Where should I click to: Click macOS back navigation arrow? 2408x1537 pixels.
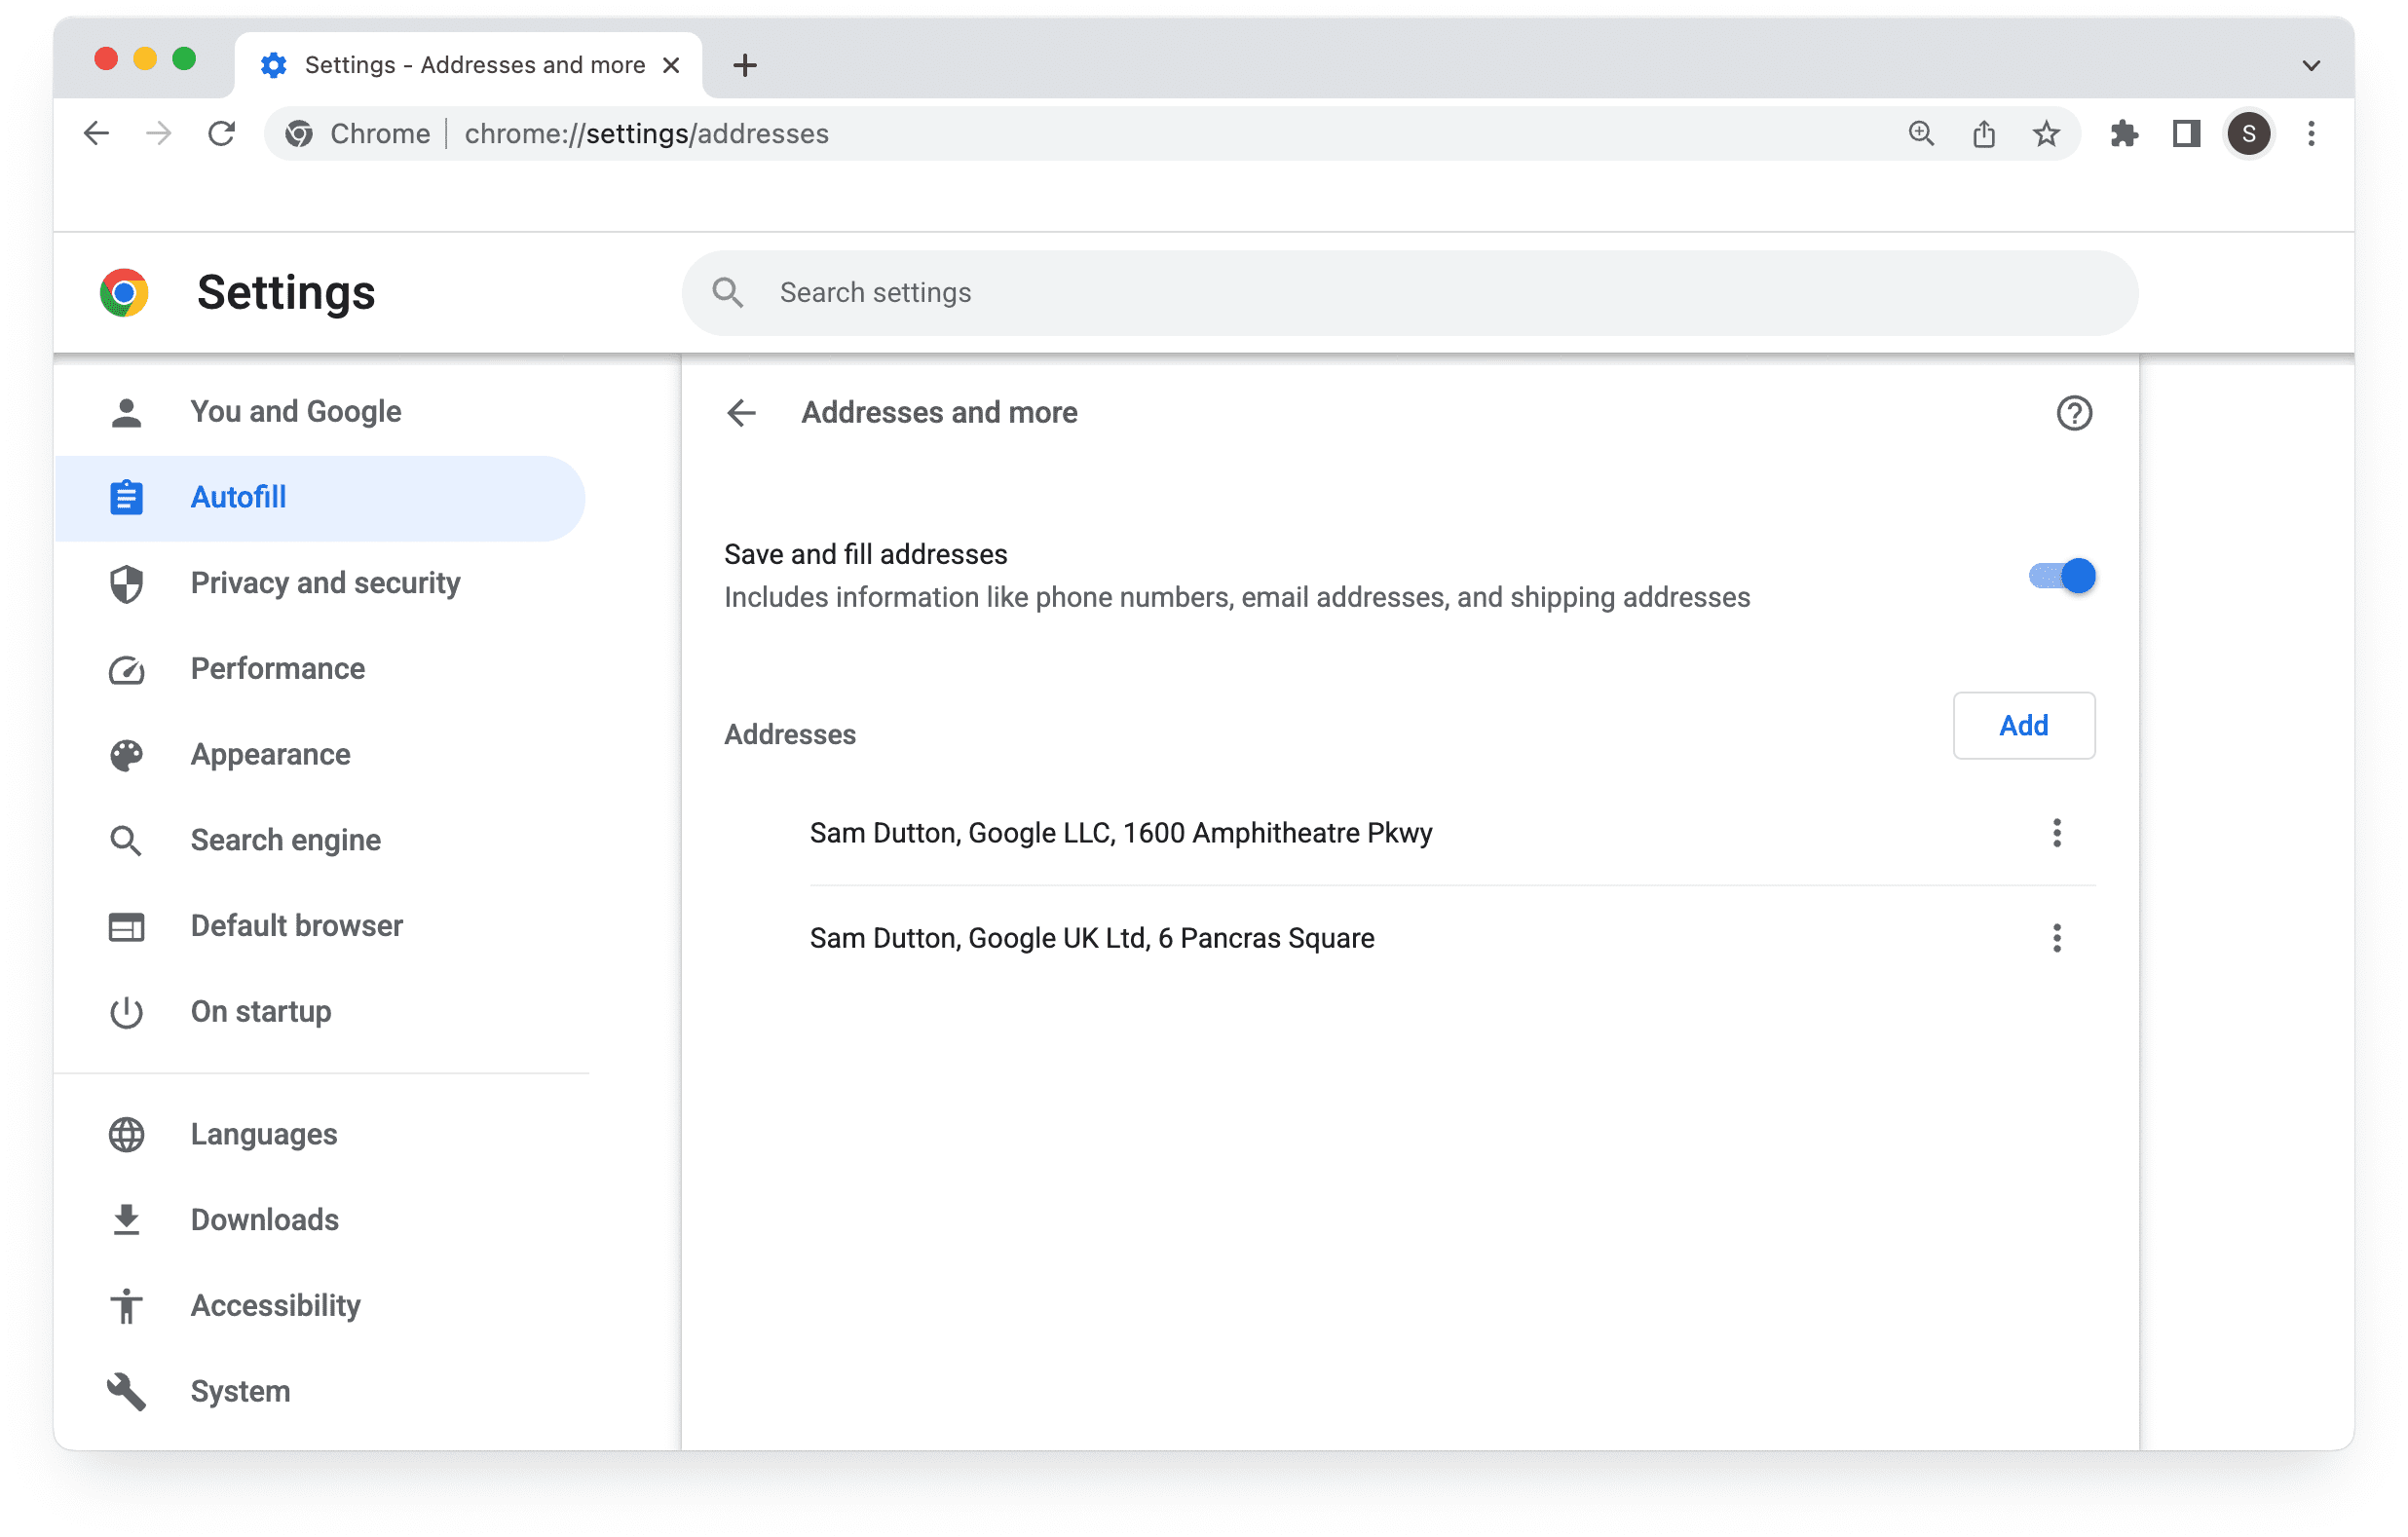coord(96,131)
